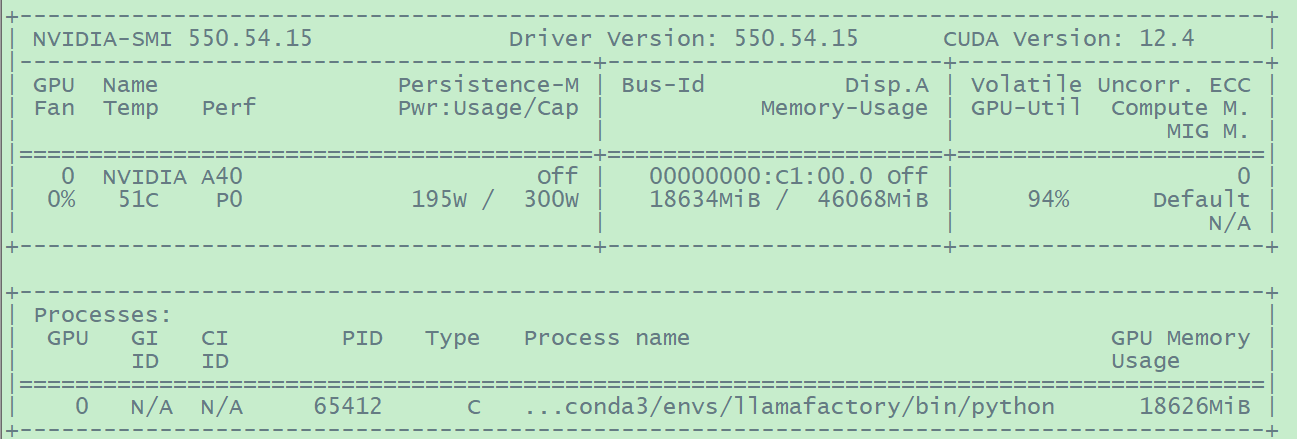Click the 94% GPU utilization value

1048,200
